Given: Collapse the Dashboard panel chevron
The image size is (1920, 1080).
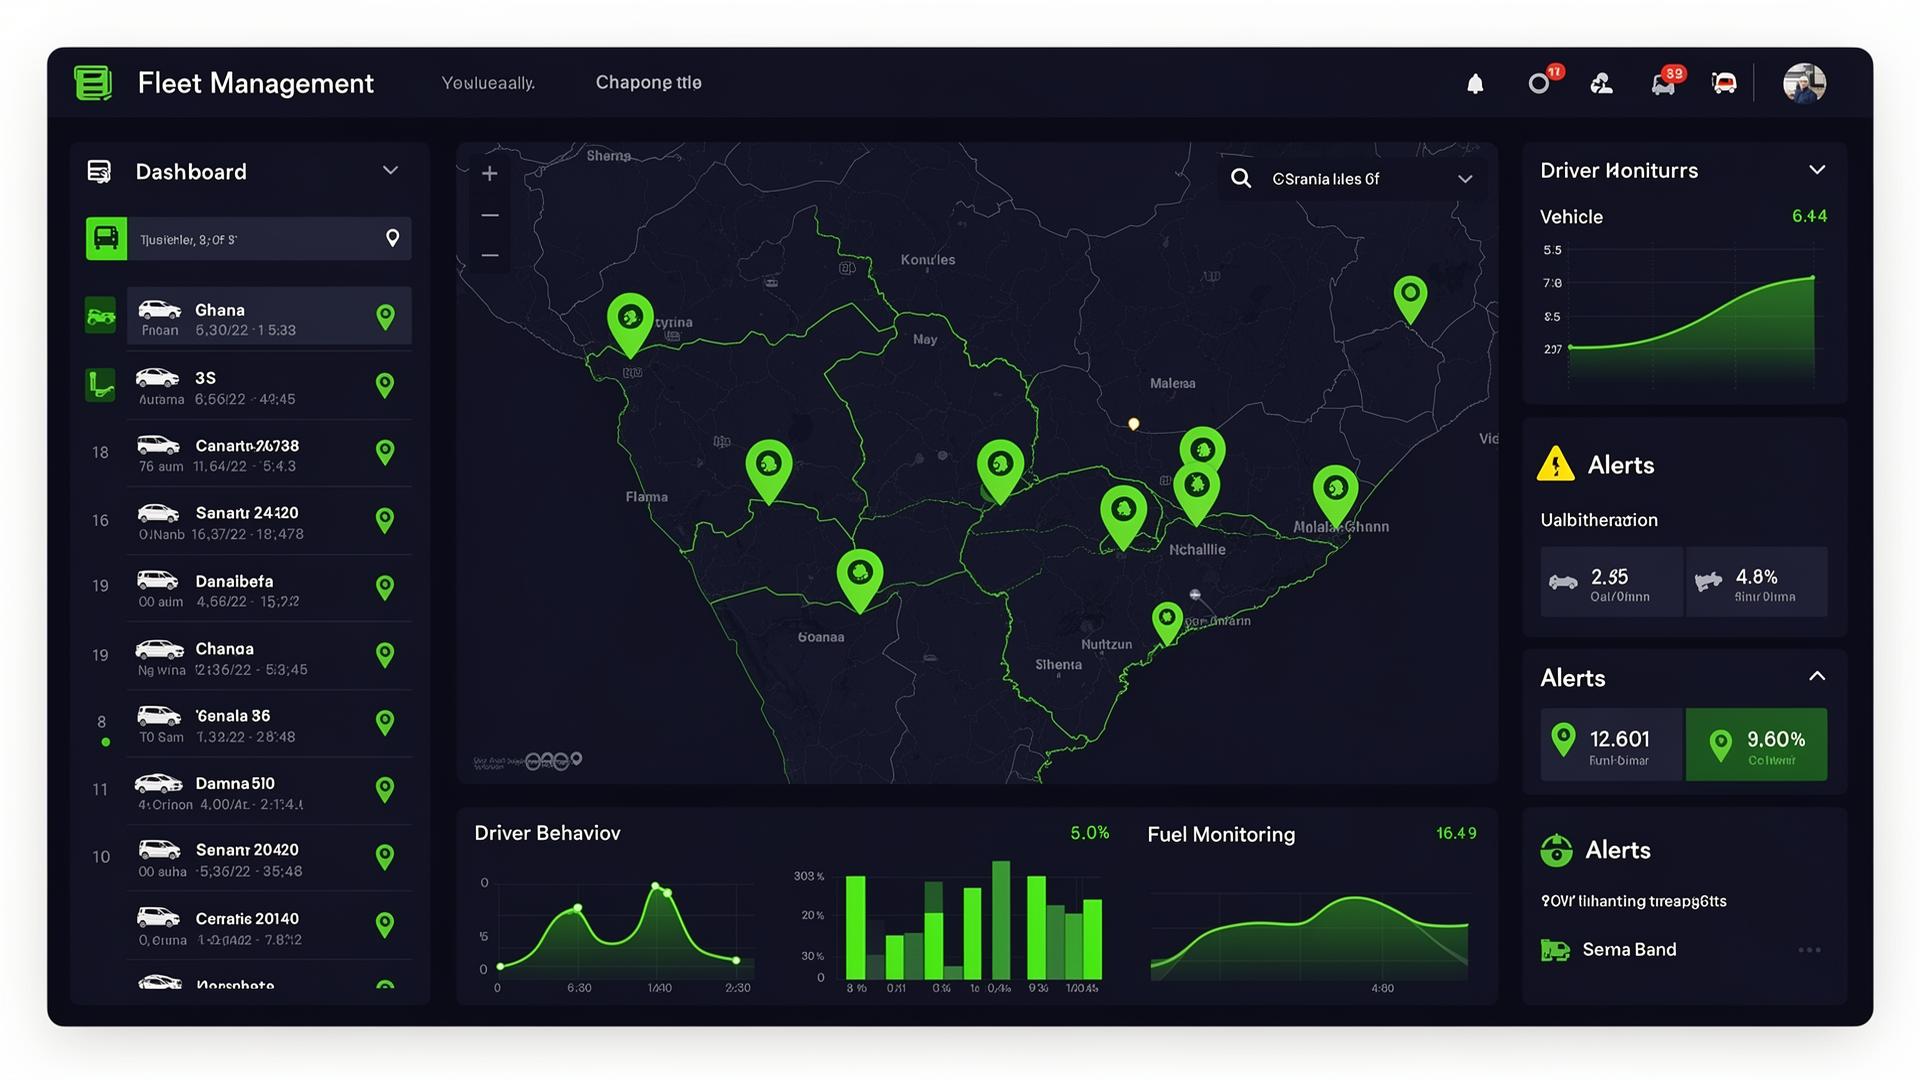Looking at the screenshot, I should click(x=390, y=171).
